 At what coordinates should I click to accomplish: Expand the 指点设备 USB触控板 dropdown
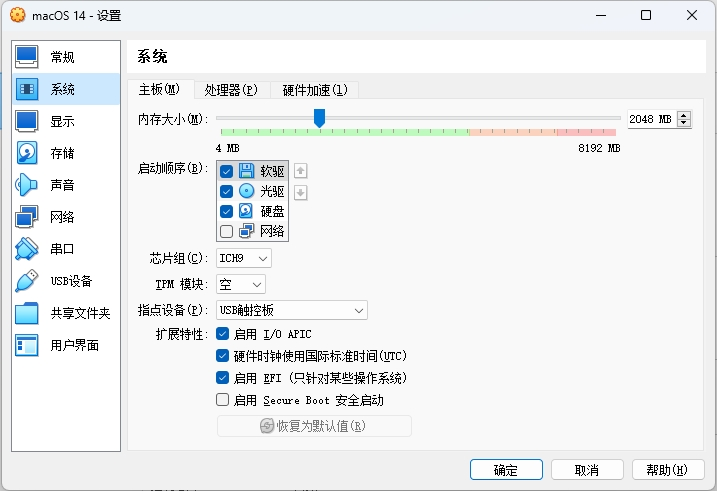tap(292, 310)
